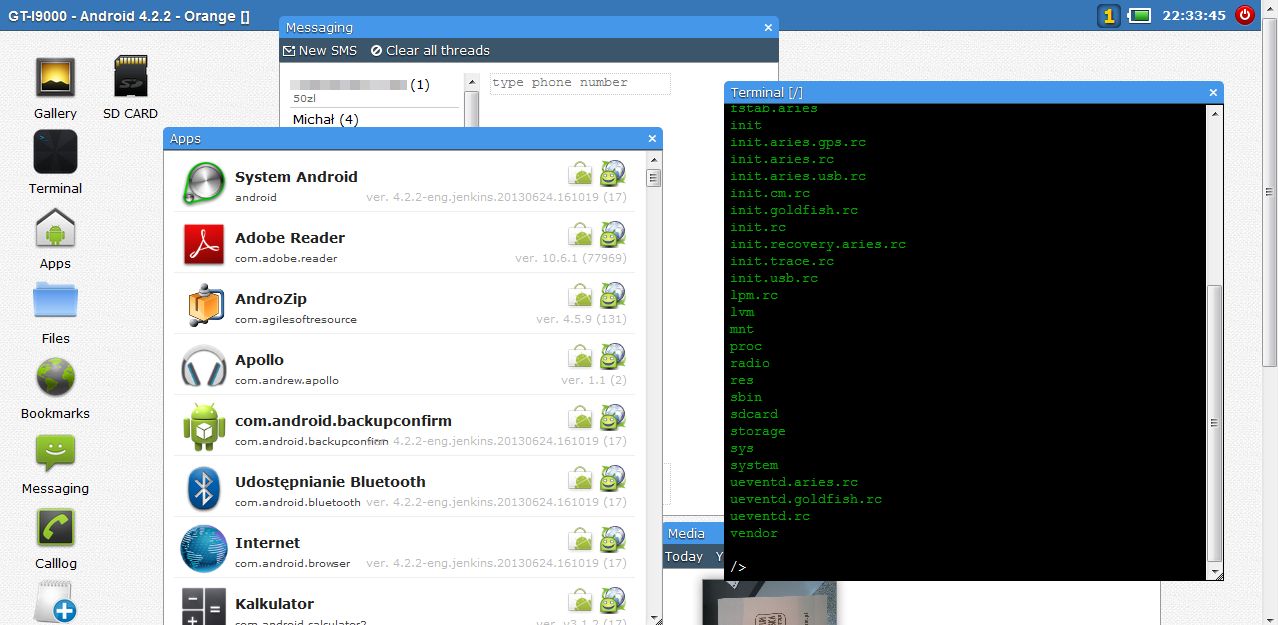Viewport: 1278px width, 625px height.
Task: Click the Adobe Reader app logo
Action: pos(204,244)
